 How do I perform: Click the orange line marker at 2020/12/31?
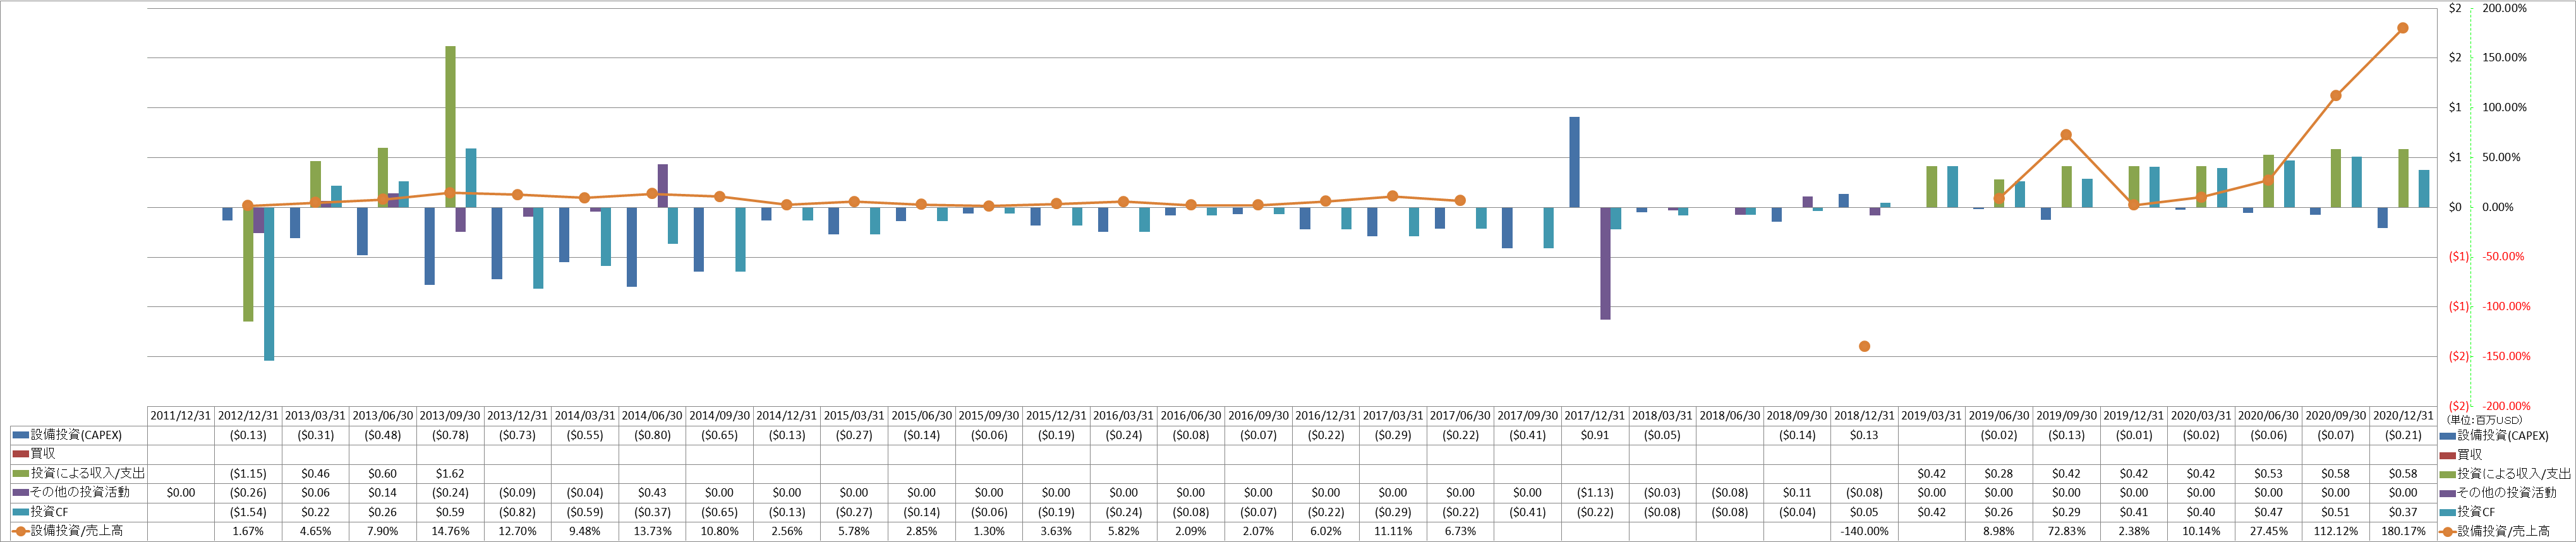2403,28
